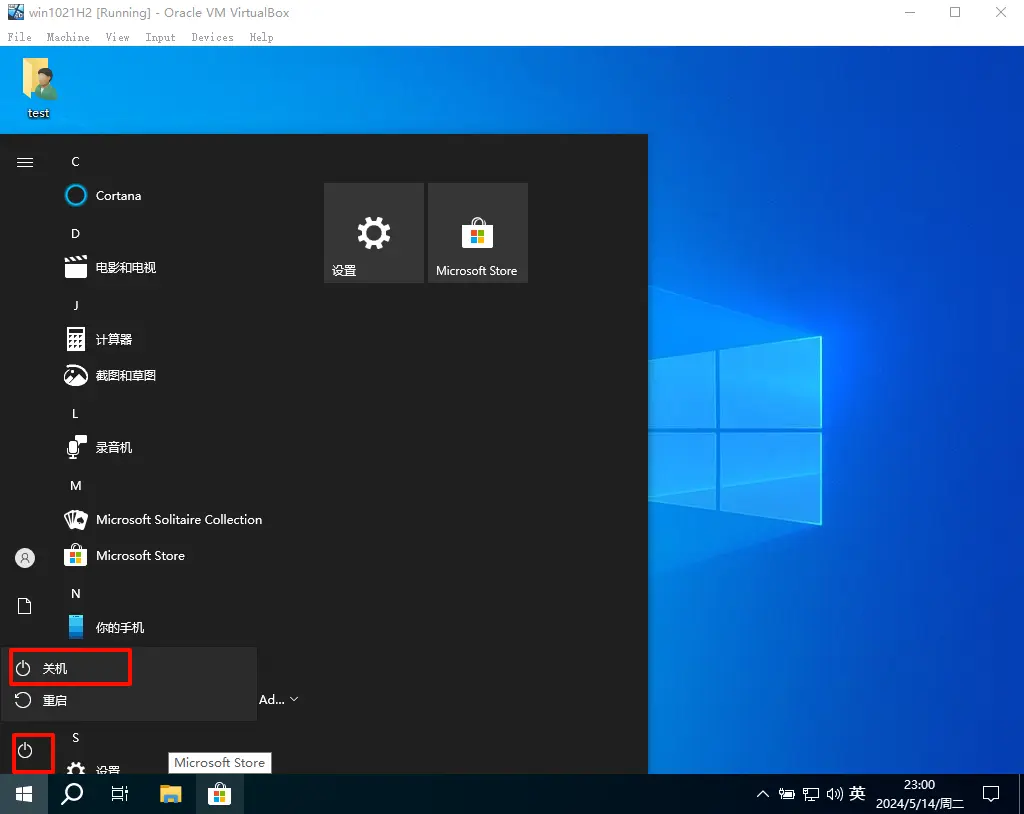Expand the Ad... folder chevron
Image resolution: width=1024 pixels, height=814 pixels.
click(294, 699)
